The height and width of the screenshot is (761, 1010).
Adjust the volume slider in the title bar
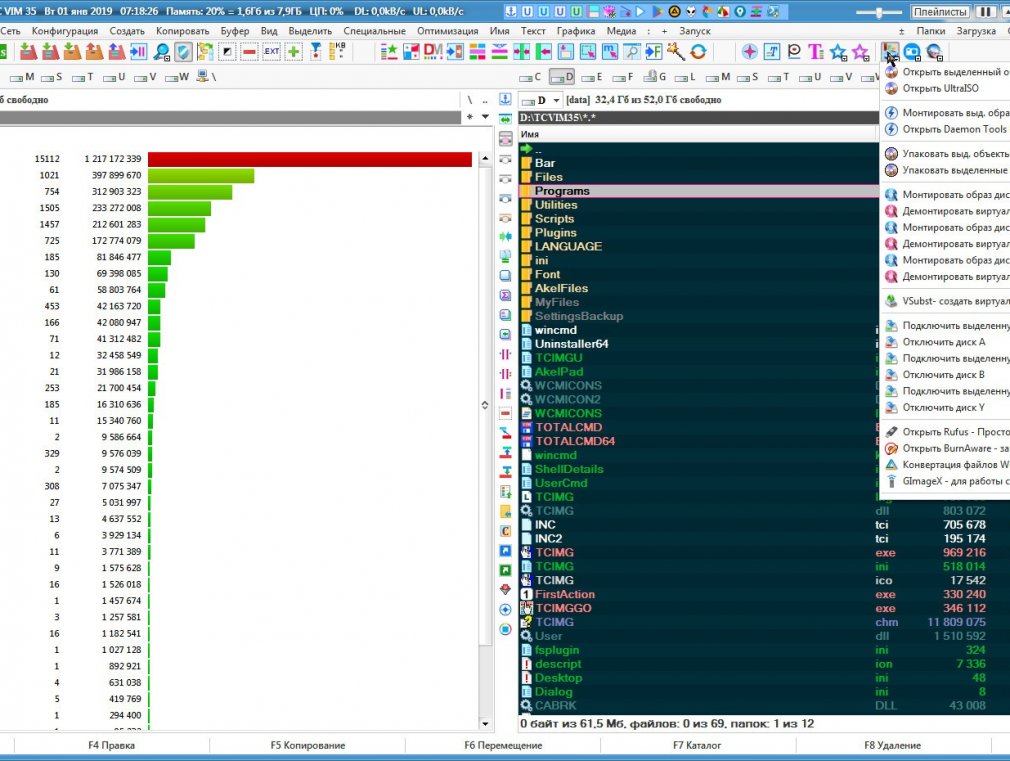879,12
